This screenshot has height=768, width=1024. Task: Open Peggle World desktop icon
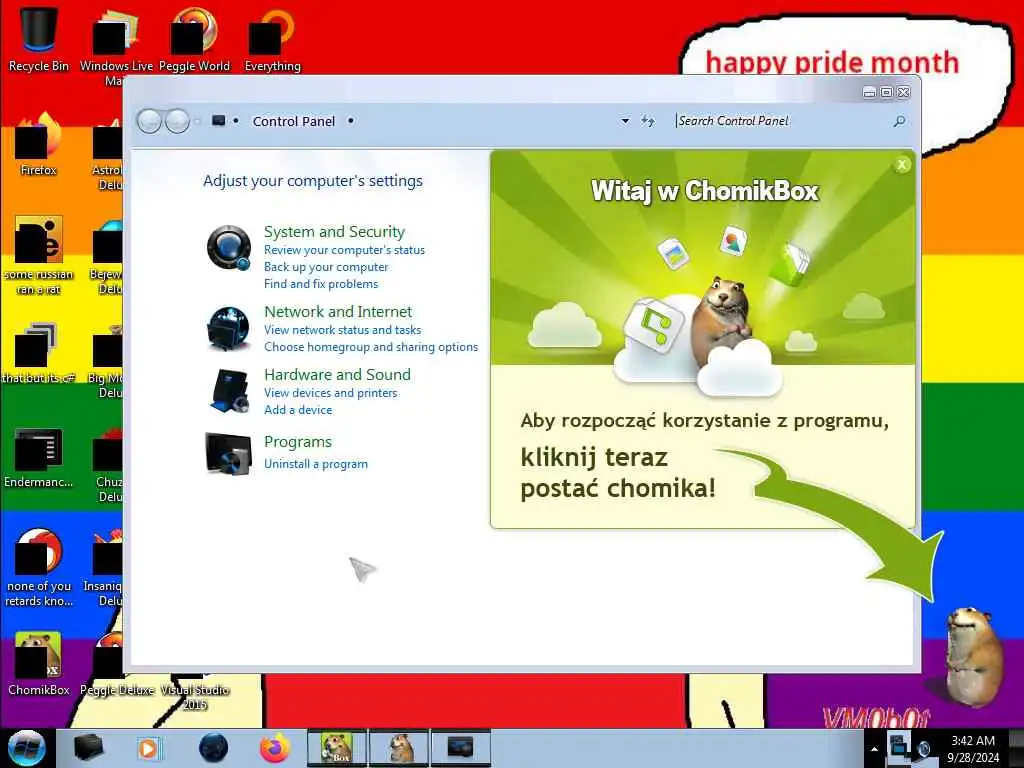pyautogui.click(x=194, y=38)
